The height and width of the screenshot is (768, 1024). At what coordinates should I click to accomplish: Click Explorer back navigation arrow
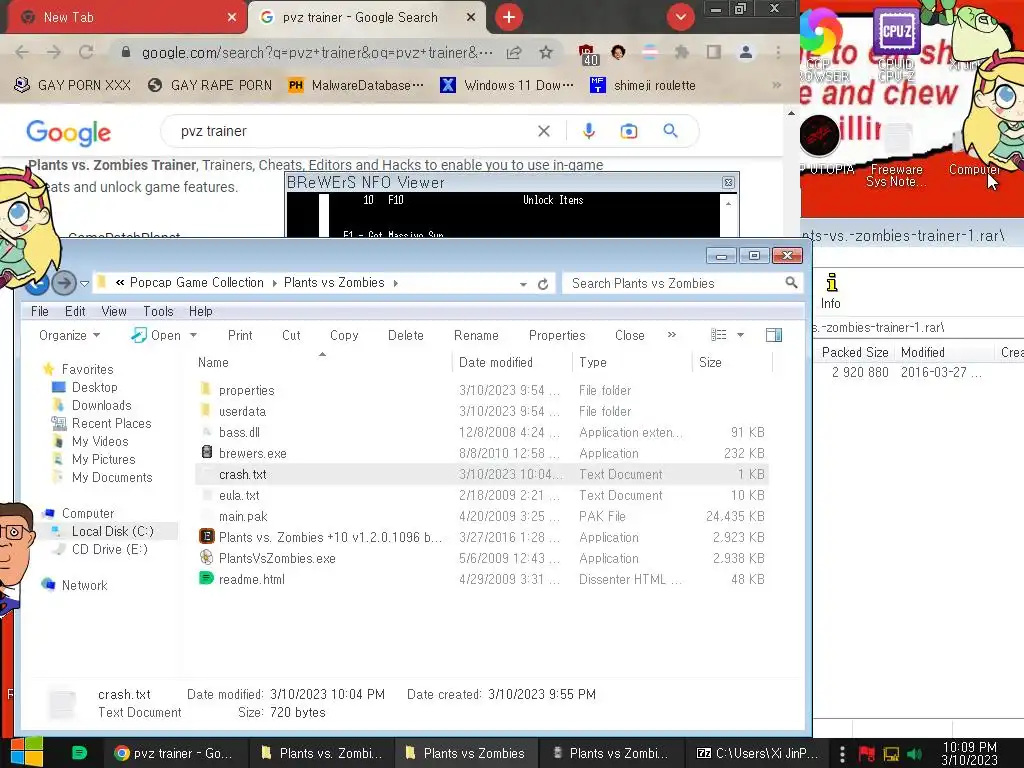37,283
